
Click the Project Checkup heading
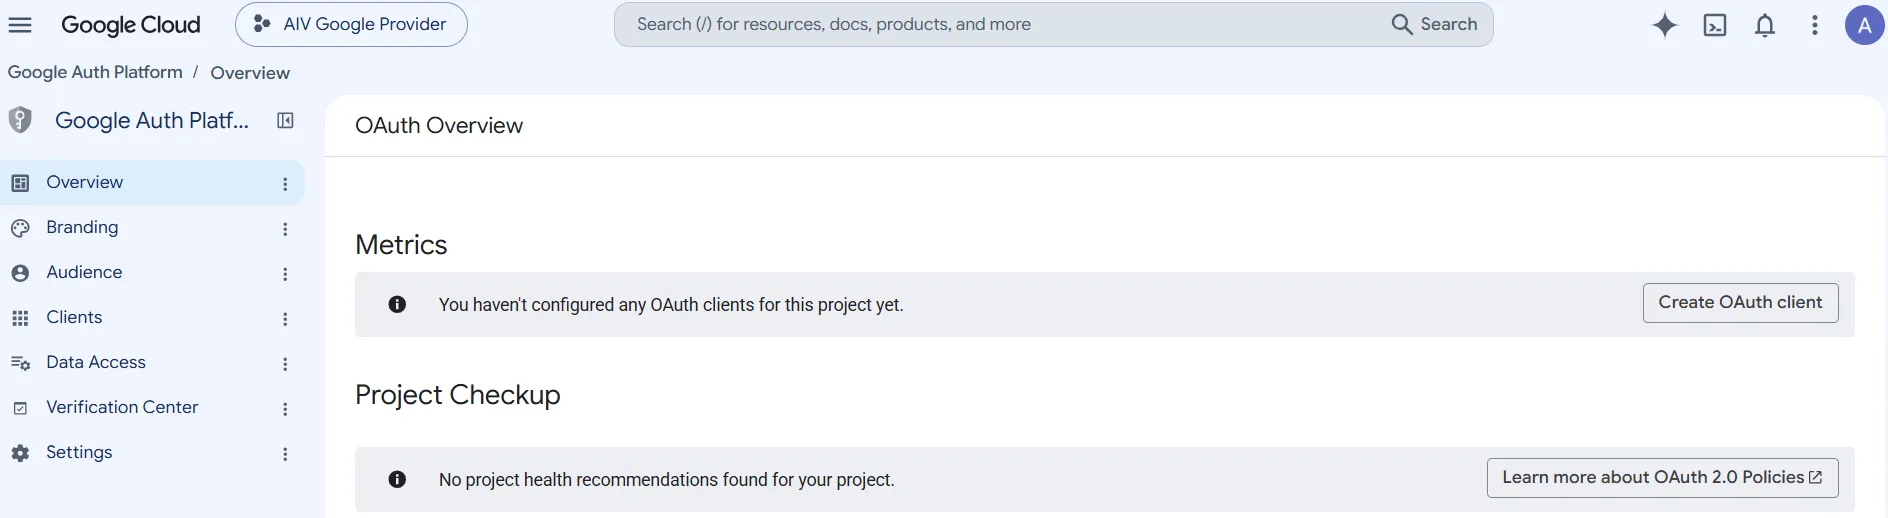(458, 395)
